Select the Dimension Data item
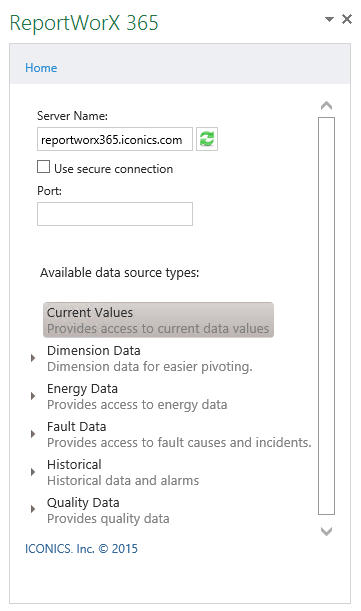The image size is (361, 611). [x=150, y=358]
